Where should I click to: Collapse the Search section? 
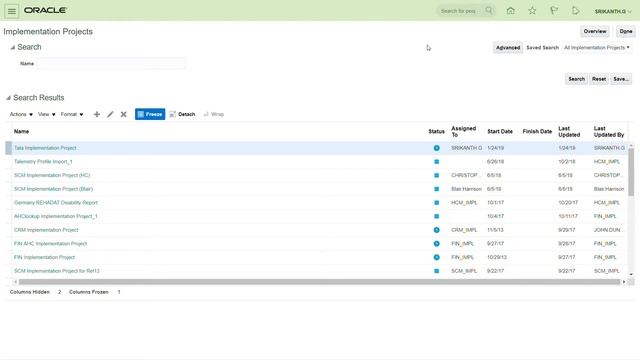pyautogui.click(x=13, y=47)
